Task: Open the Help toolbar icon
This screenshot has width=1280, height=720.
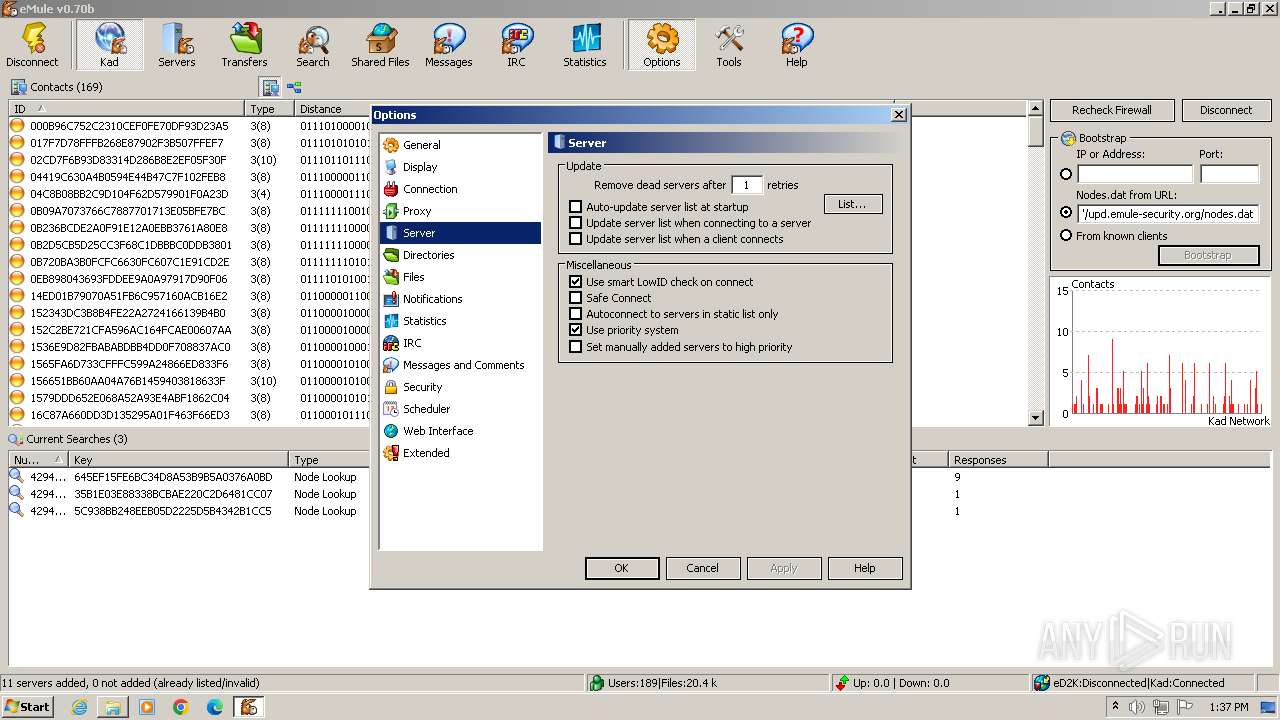Action: [797, 45]
